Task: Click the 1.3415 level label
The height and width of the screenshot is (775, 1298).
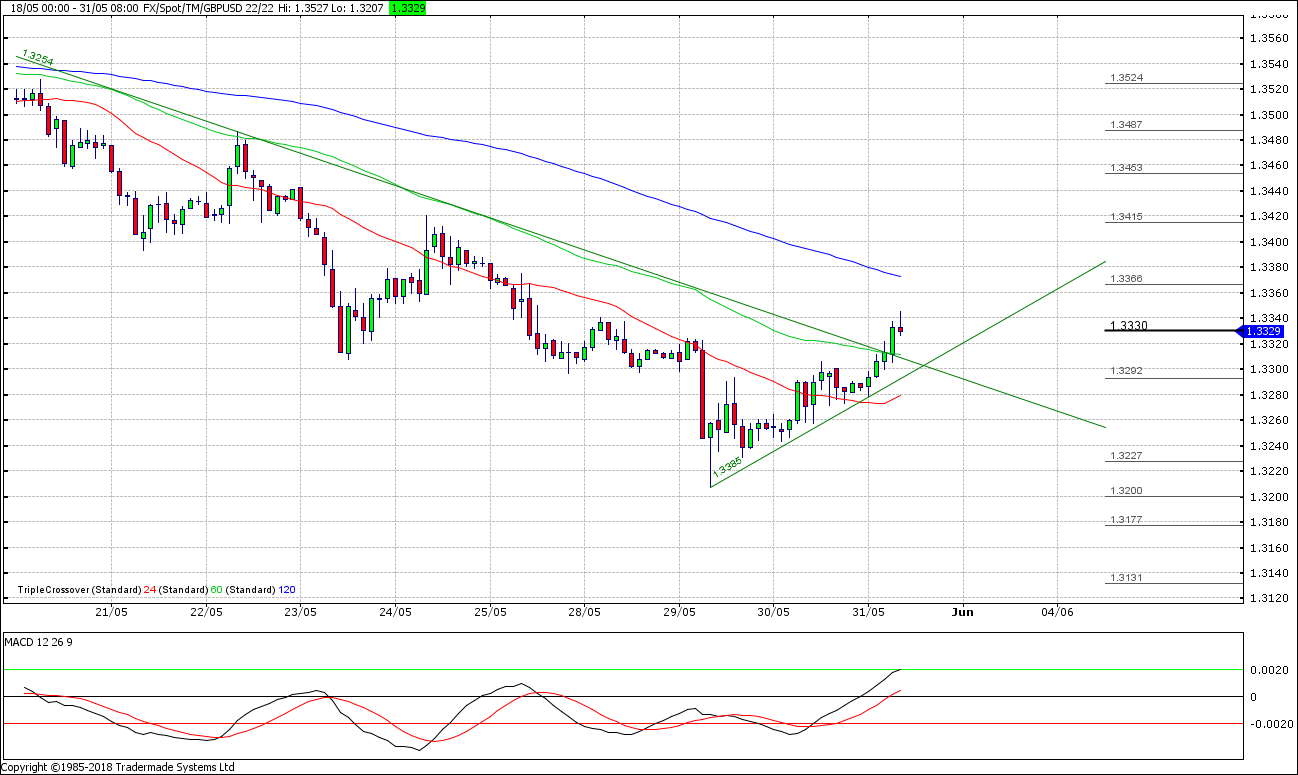Action: [x=1125, y=217]
